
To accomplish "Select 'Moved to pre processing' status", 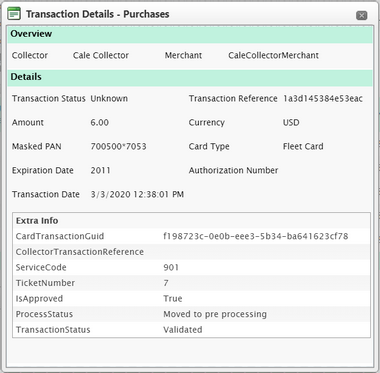I will 215,314.
